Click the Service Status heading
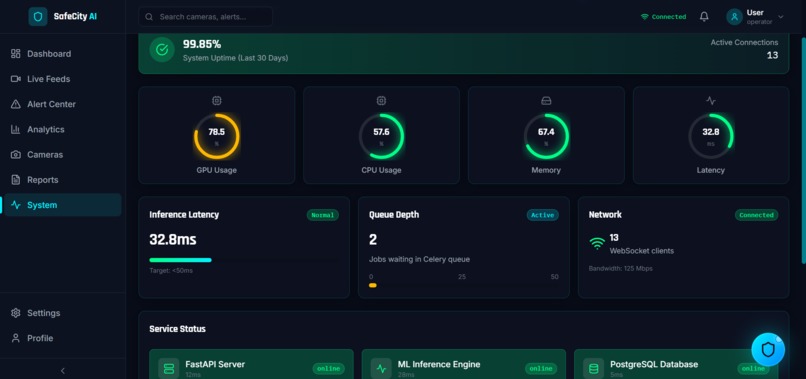806x379 pixels. click(x=177, y=329)
